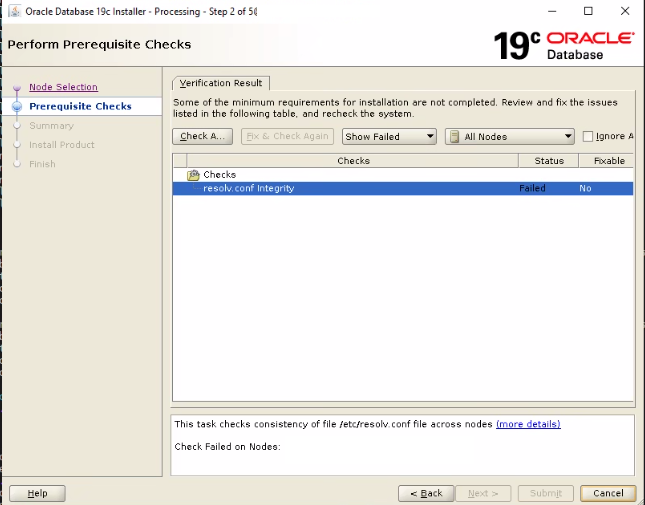This screenshot has height=505, width=645.
Task: Click the server icon in All Nodes dropdown
Action: (454, 137)
